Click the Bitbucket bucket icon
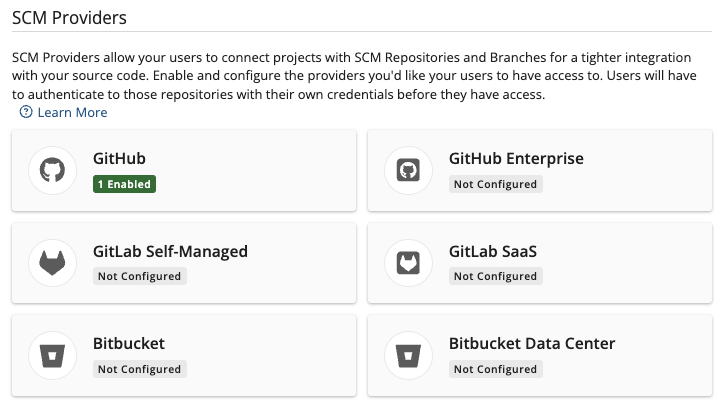Screen dimensions: 725x407 (52, 355)
